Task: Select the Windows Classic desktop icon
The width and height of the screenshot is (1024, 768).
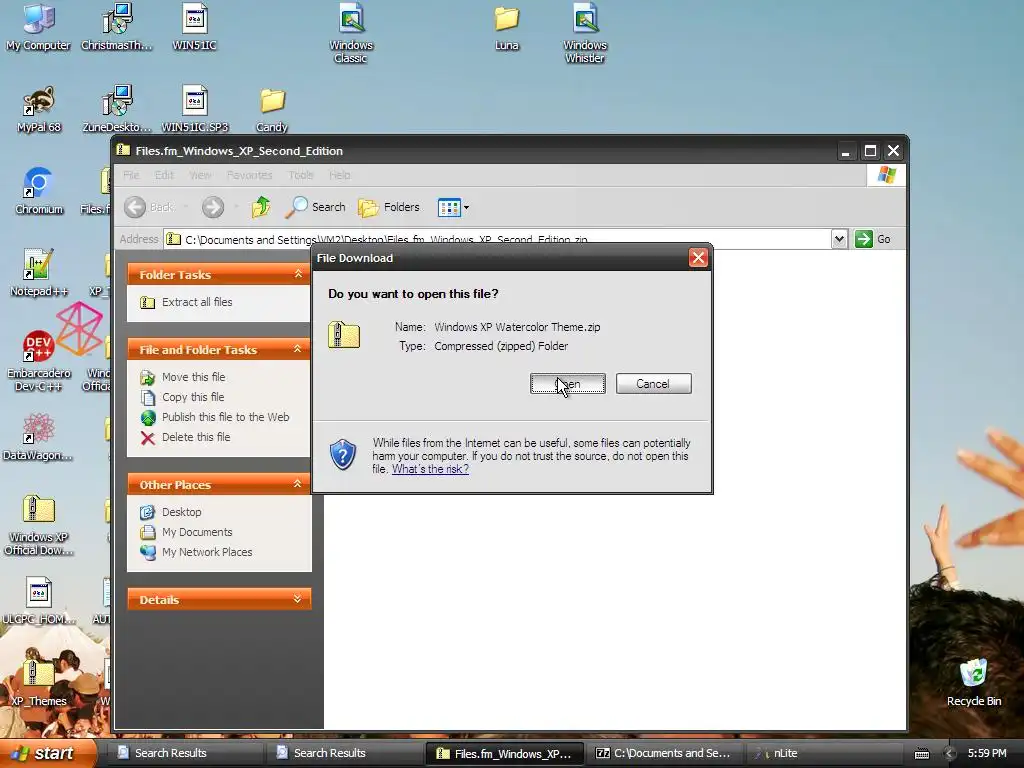Action: 351,34
